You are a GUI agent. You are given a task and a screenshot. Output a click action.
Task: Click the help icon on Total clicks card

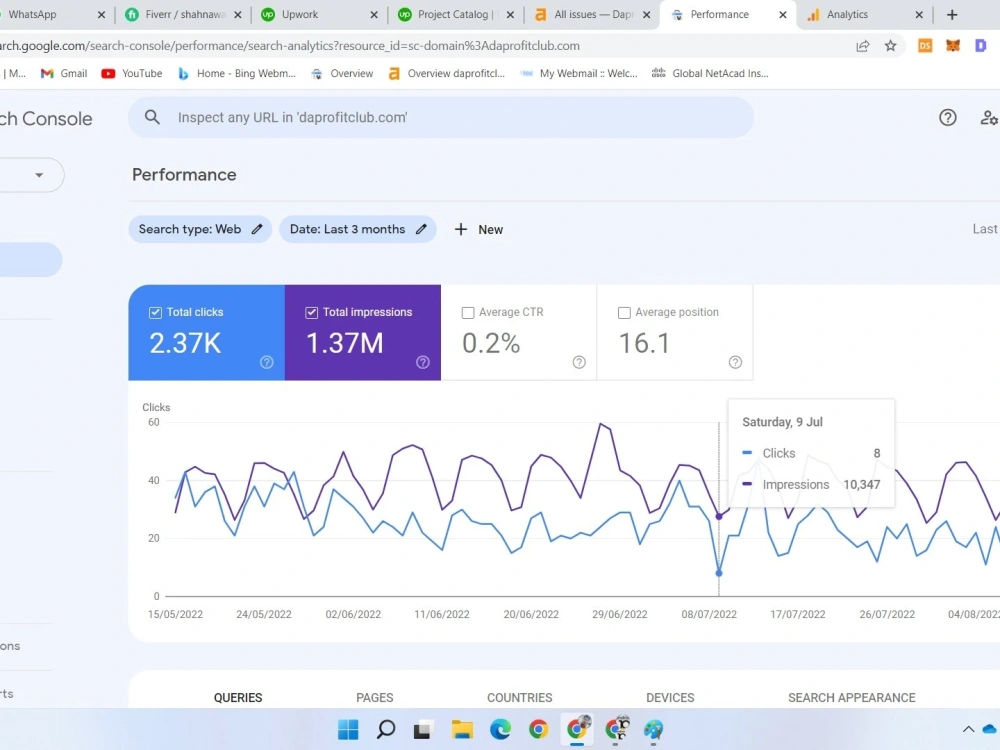pyautogui.click(x=266, y=363)
